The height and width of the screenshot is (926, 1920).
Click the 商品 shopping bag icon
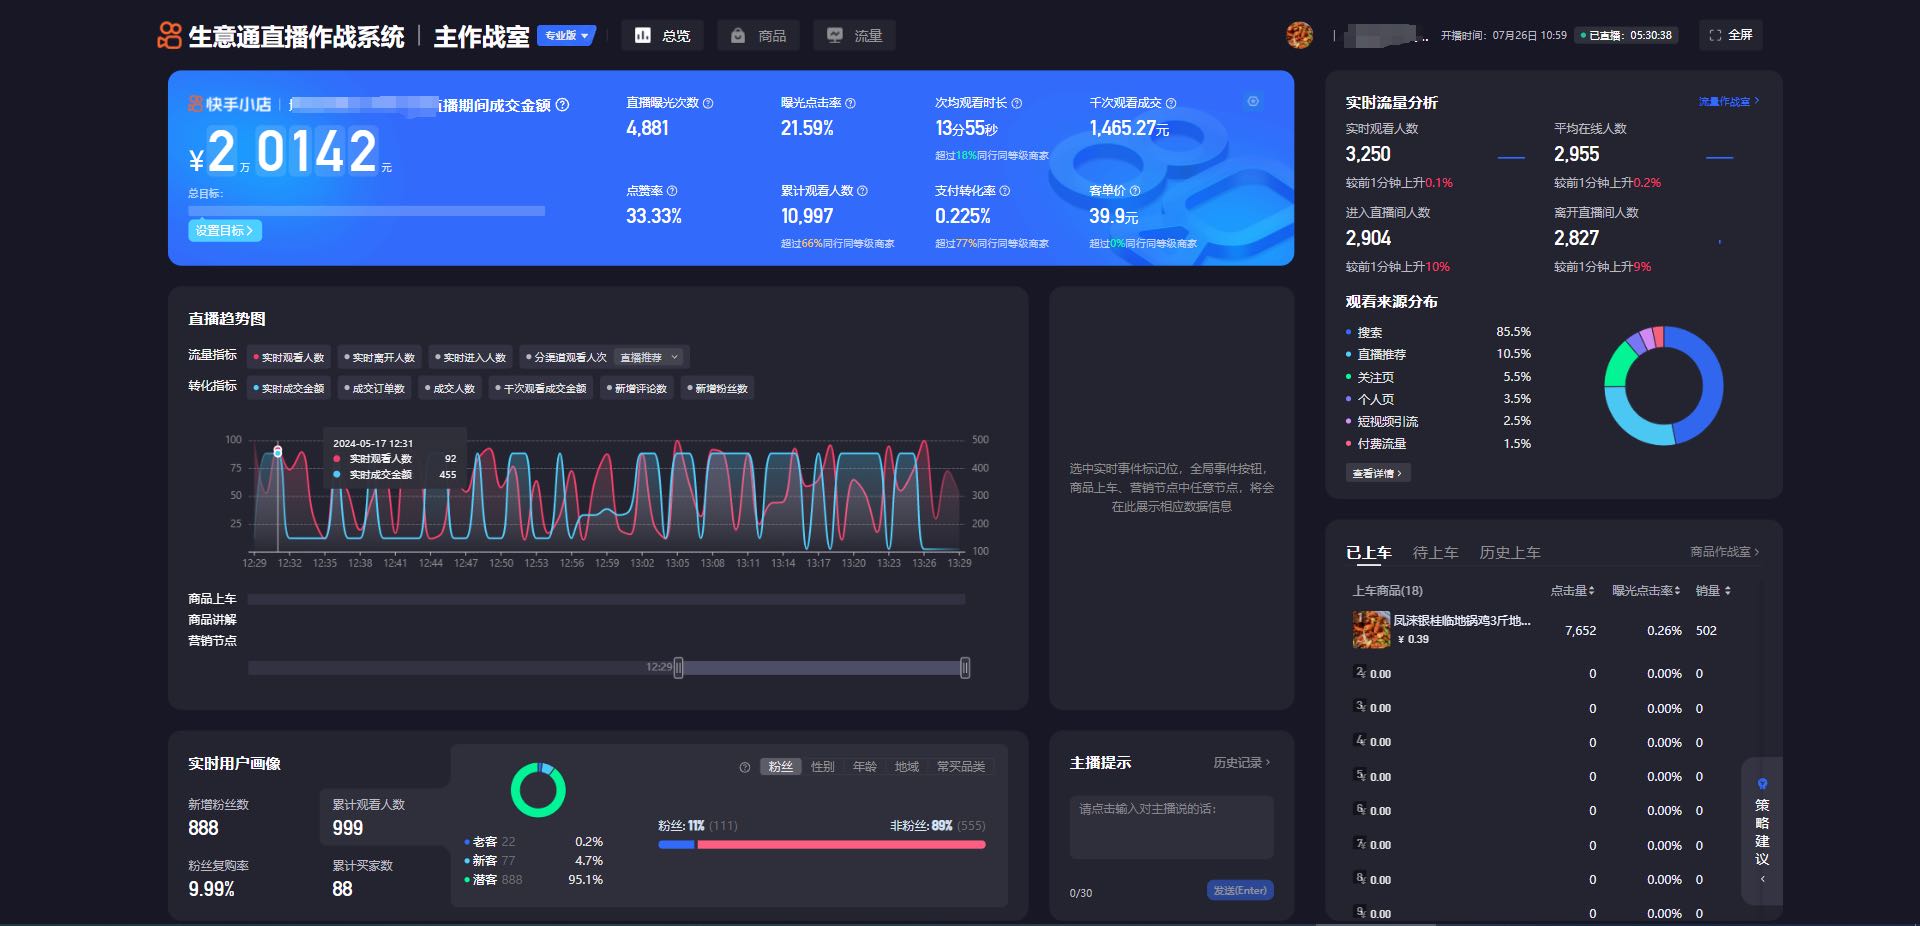click(x=738, y=35)
